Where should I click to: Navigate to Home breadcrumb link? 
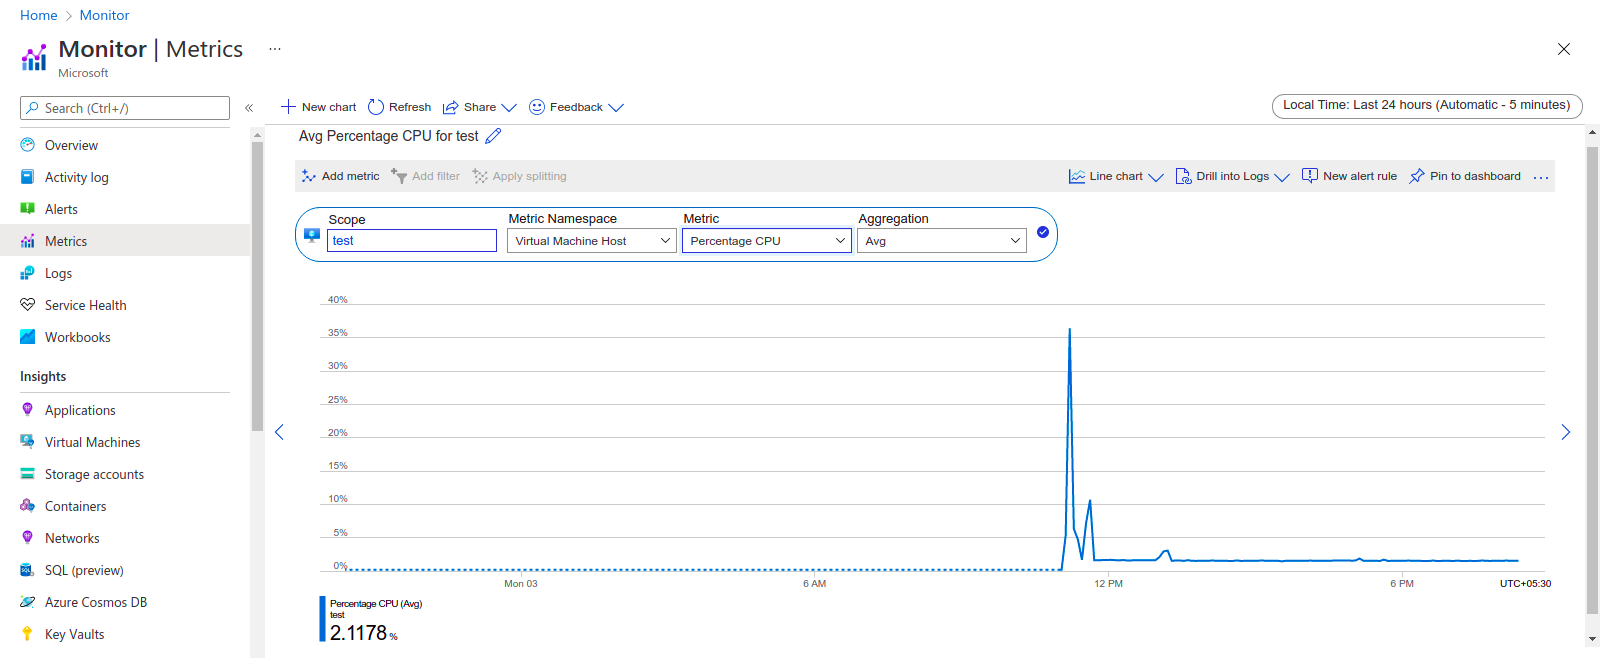[x=39, y=15]
